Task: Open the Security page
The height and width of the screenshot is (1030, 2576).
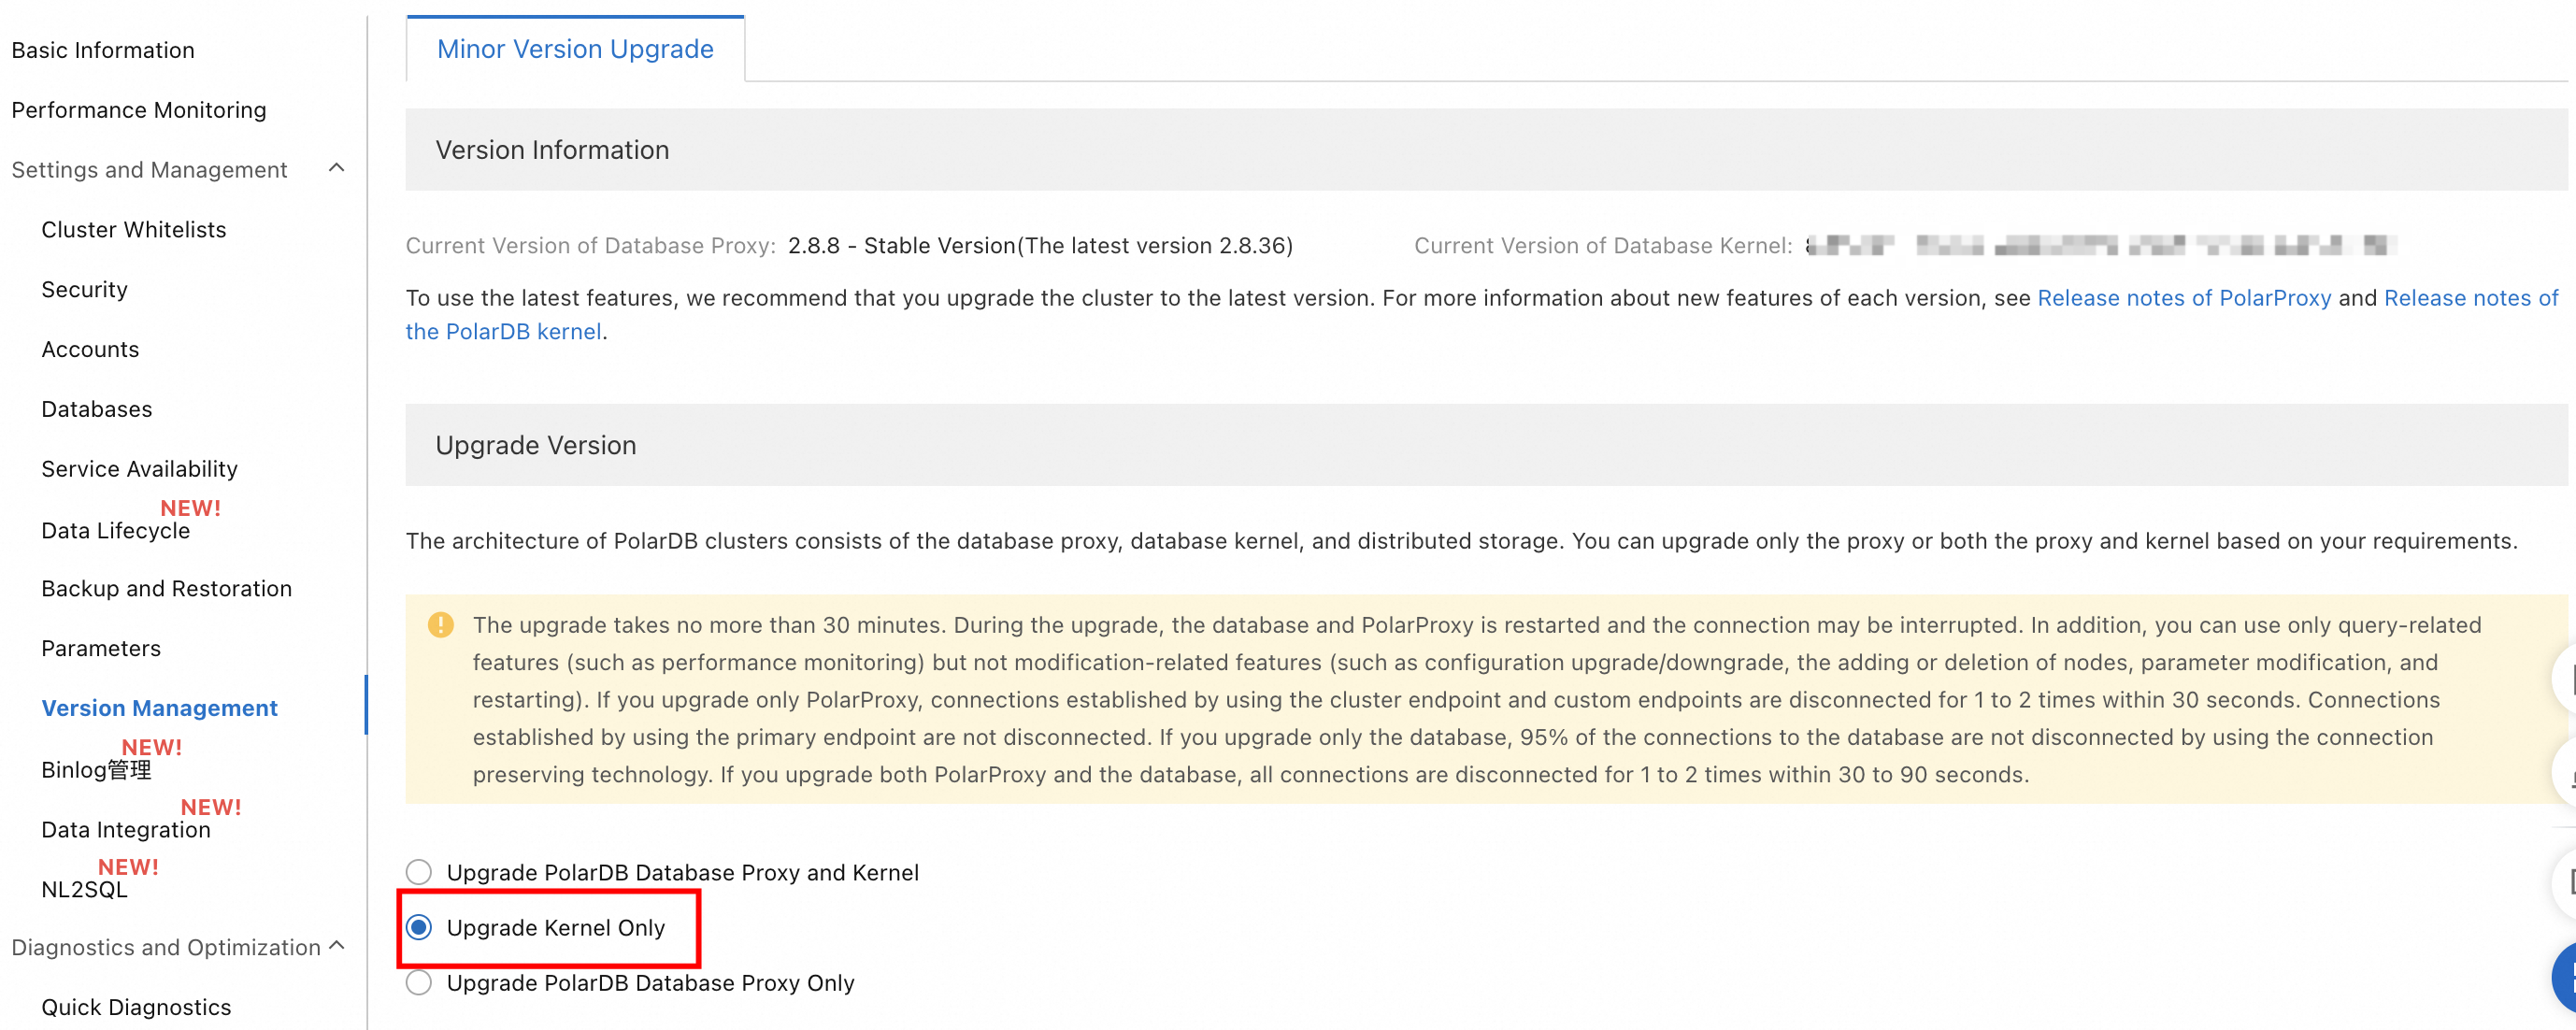Action: click(84, 289)
